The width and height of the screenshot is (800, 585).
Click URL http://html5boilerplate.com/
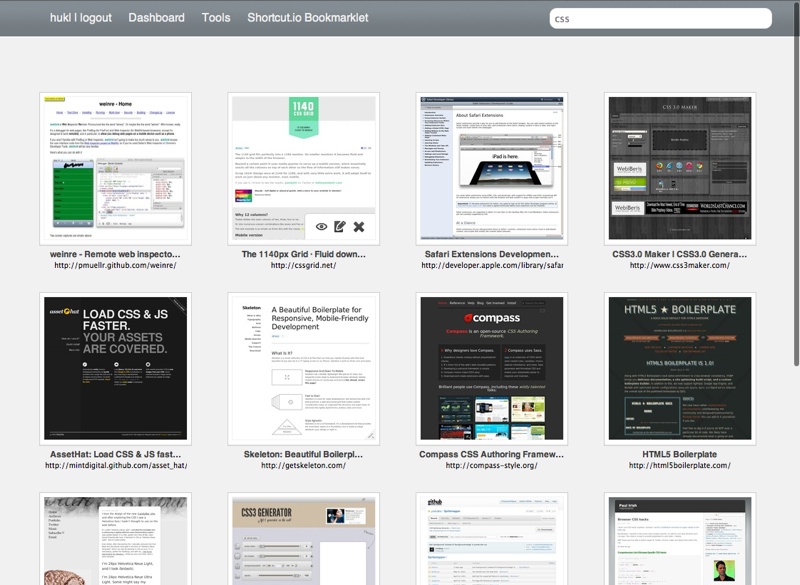point(680,465)
